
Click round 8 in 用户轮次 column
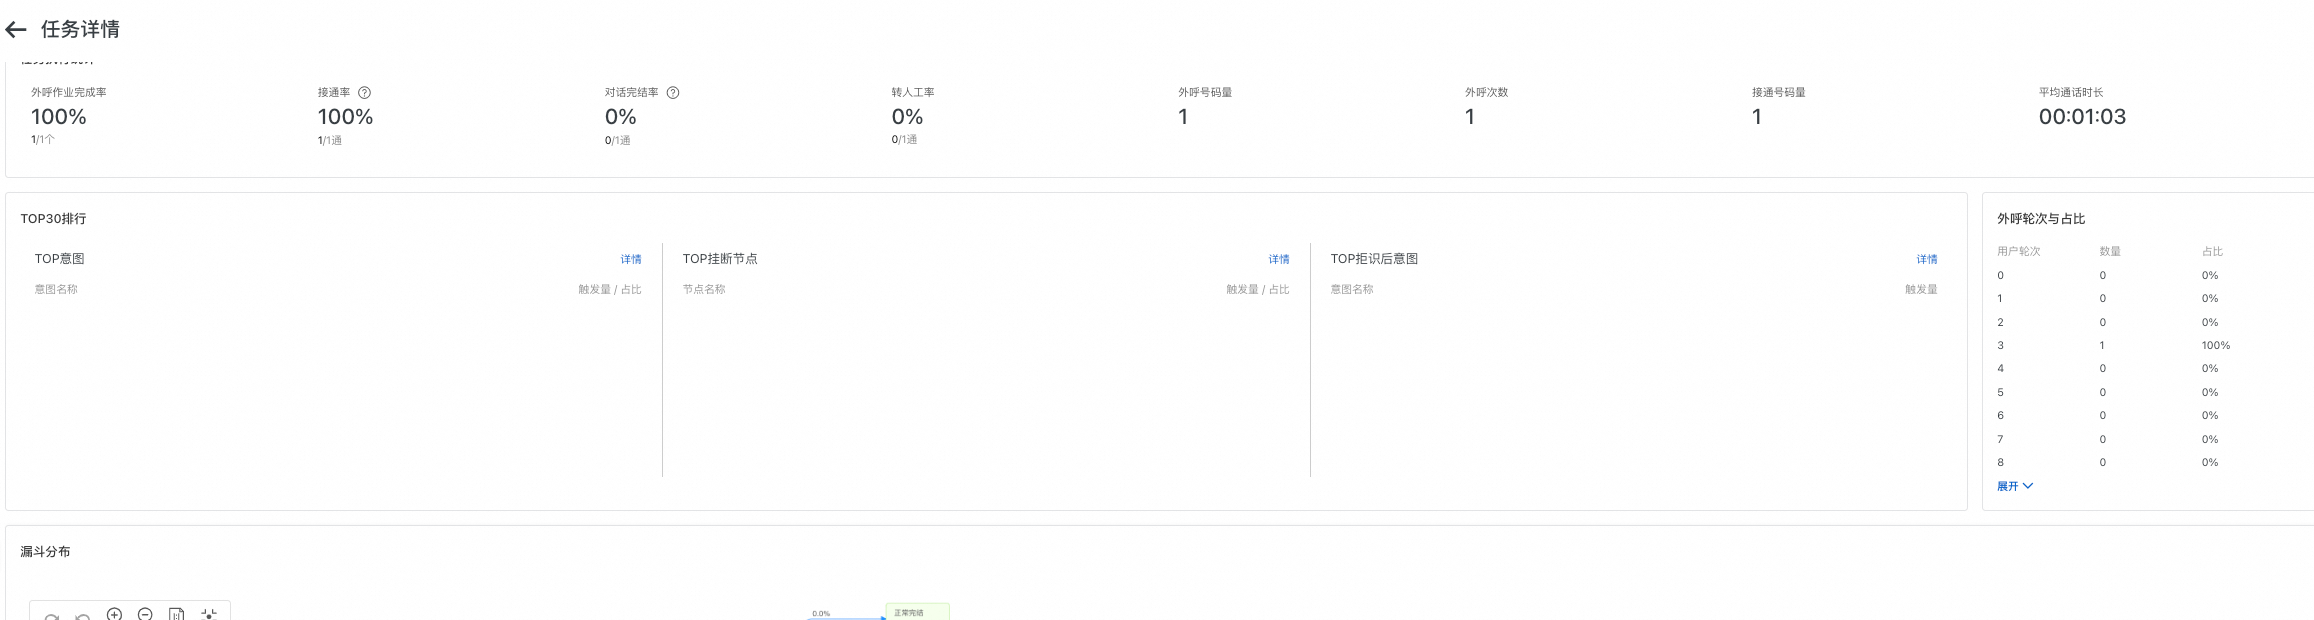pyautogui.click(x=2001, y=463)
